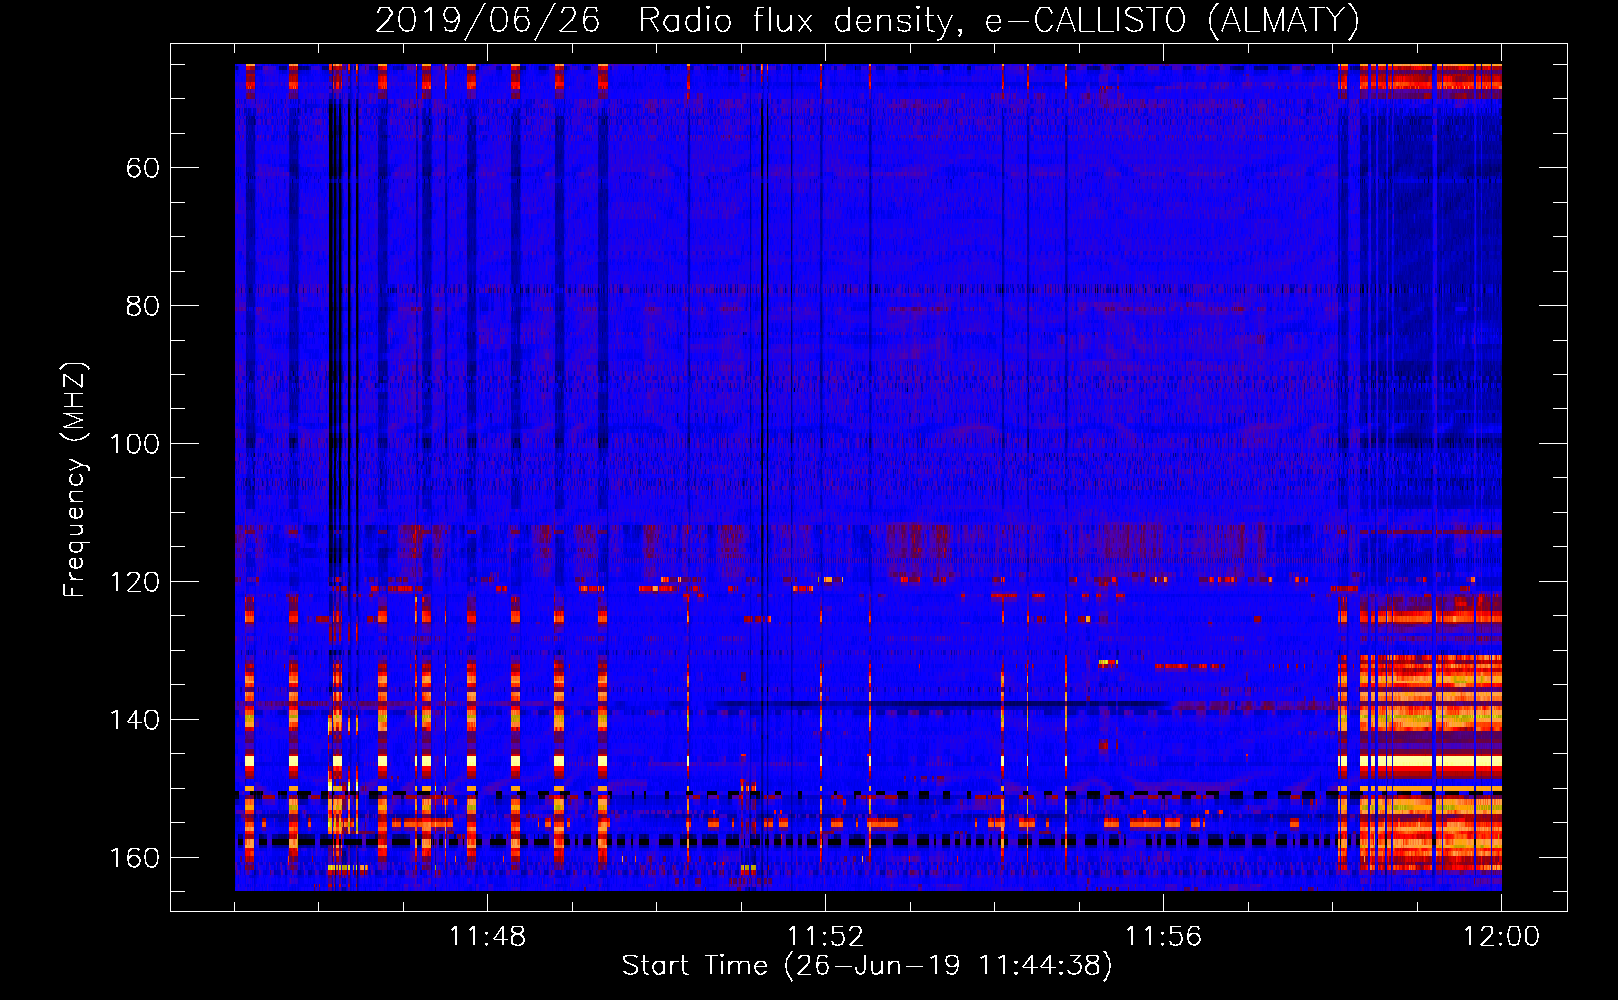
Task: Click the 60 frequency tick label
Action: click(x=143, y=168)
